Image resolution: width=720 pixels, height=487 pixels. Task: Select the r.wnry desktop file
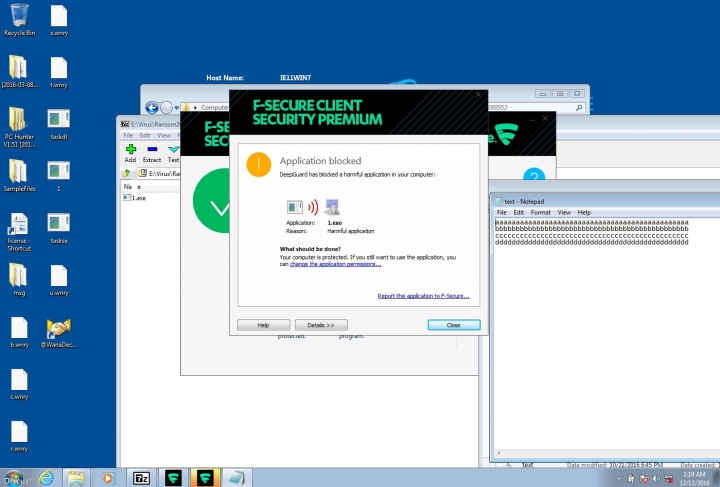click(19, 436)
